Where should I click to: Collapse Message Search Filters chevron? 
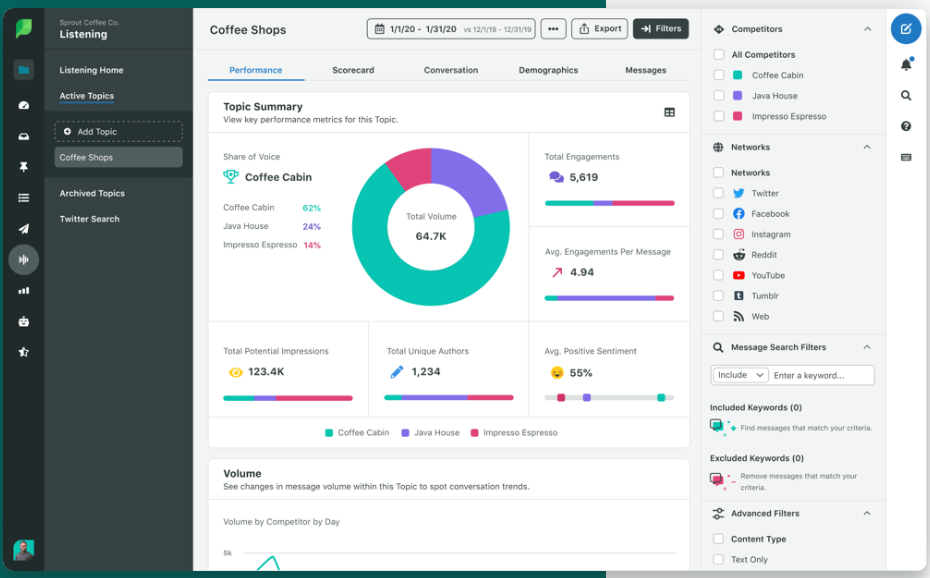pyautogui.click(x=867, y=347)
